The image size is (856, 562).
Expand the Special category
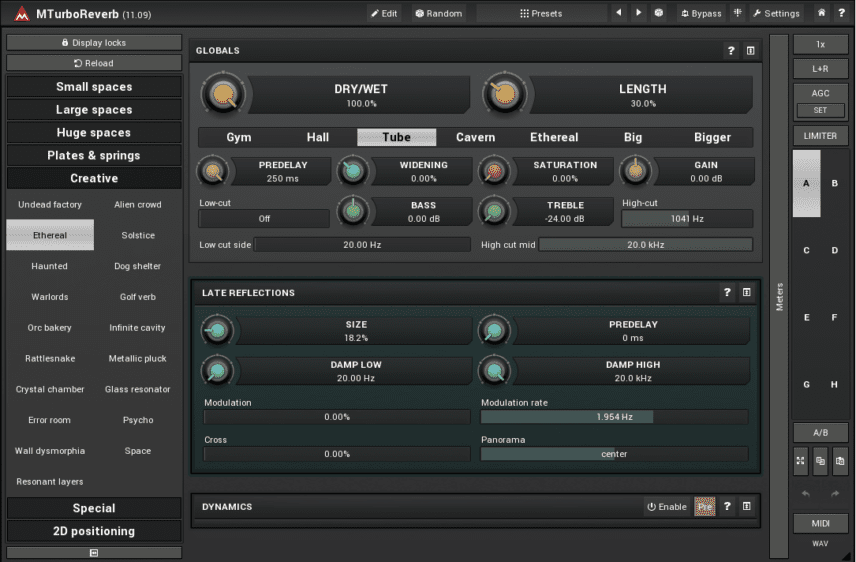[x=94, y=508]
